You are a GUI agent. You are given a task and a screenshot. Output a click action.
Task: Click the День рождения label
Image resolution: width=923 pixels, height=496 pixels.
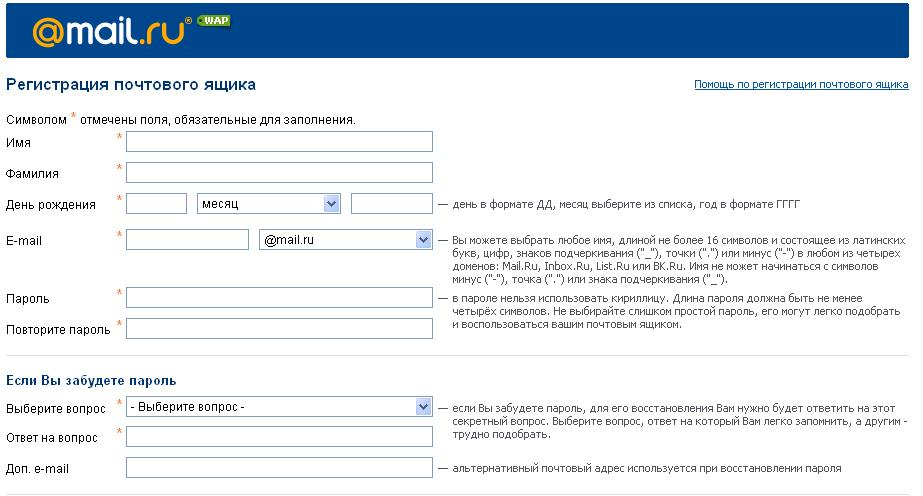(x=51, y=205)
